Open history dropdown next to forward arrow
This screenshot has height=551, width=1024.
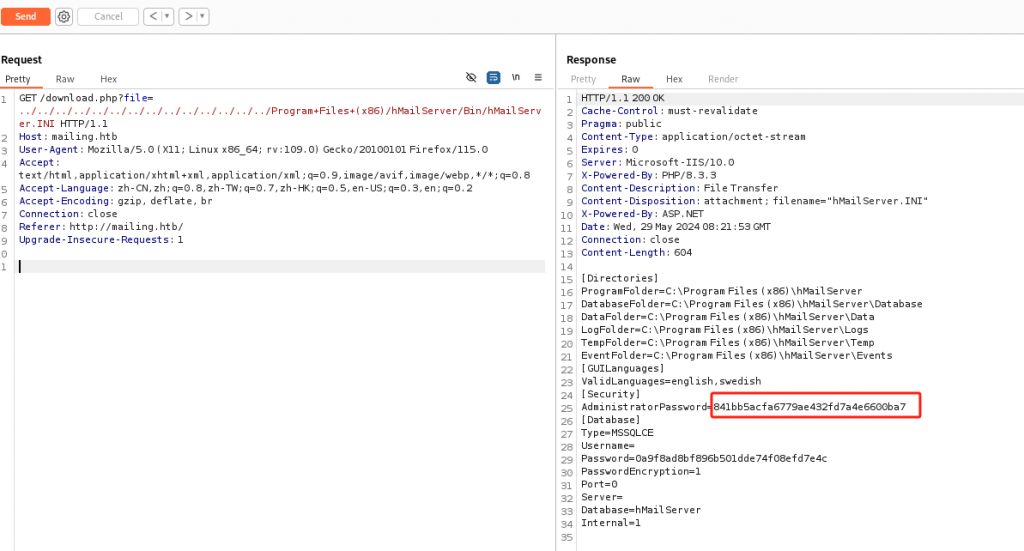(x=202, y=16)
